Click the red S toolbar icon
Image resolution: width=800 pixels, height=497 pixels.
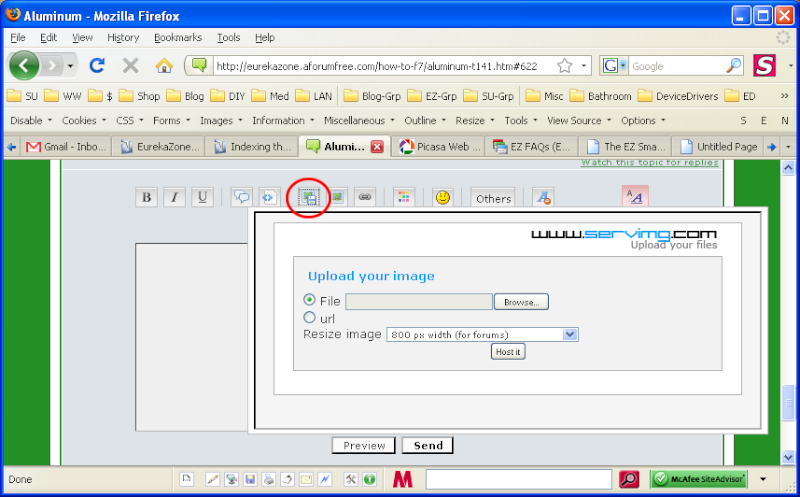[x=764, y=65]
